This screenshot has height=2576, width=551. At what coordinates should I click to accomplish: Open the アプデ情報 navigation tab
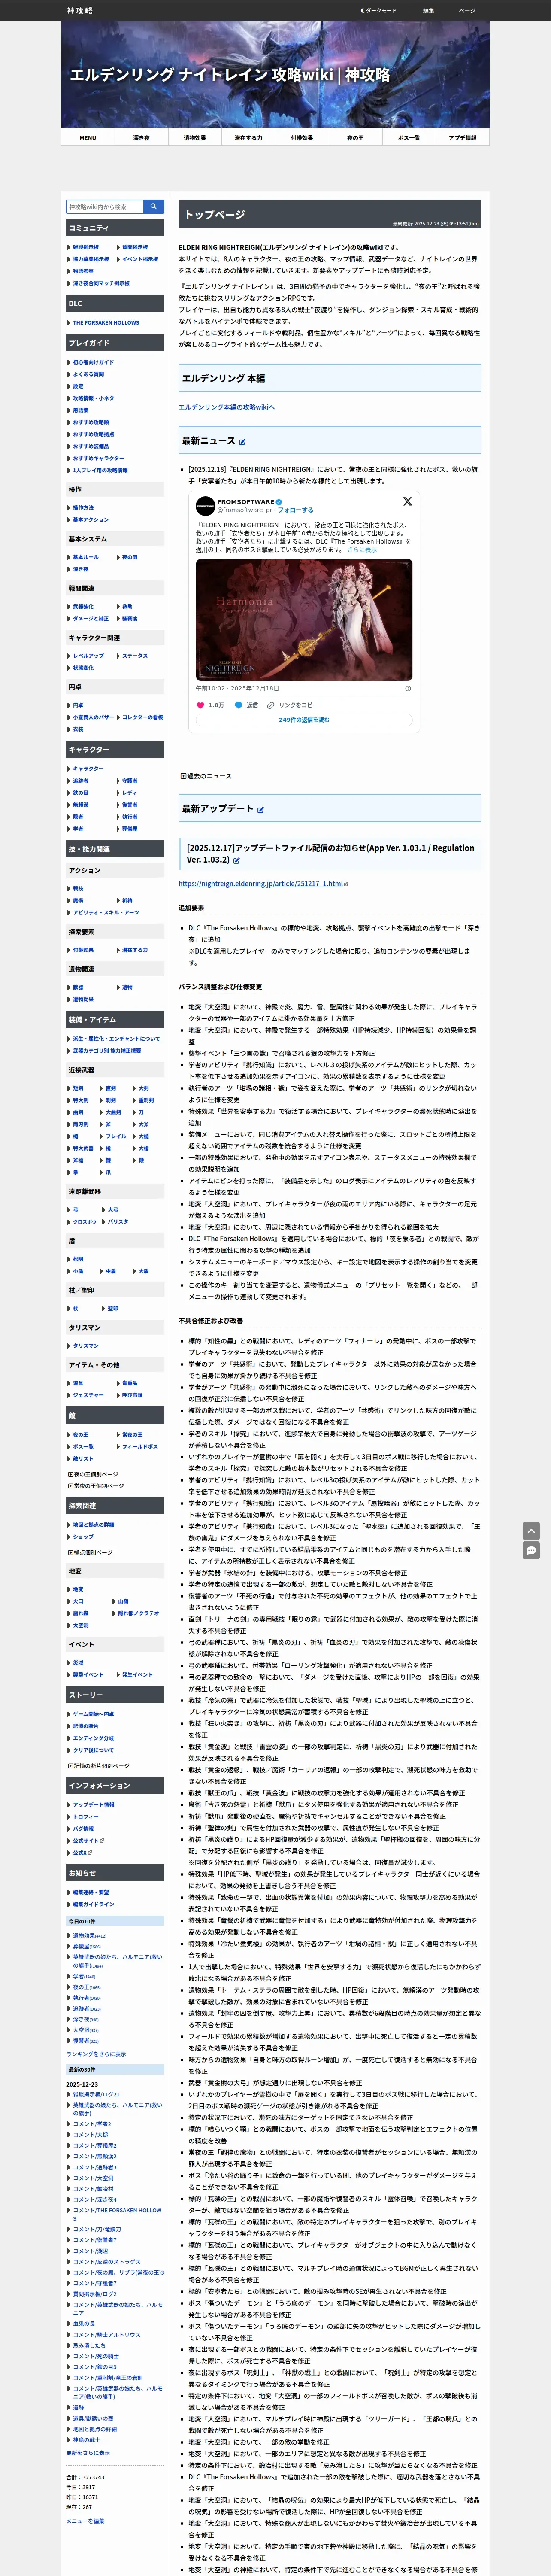[x=462, y=138]
